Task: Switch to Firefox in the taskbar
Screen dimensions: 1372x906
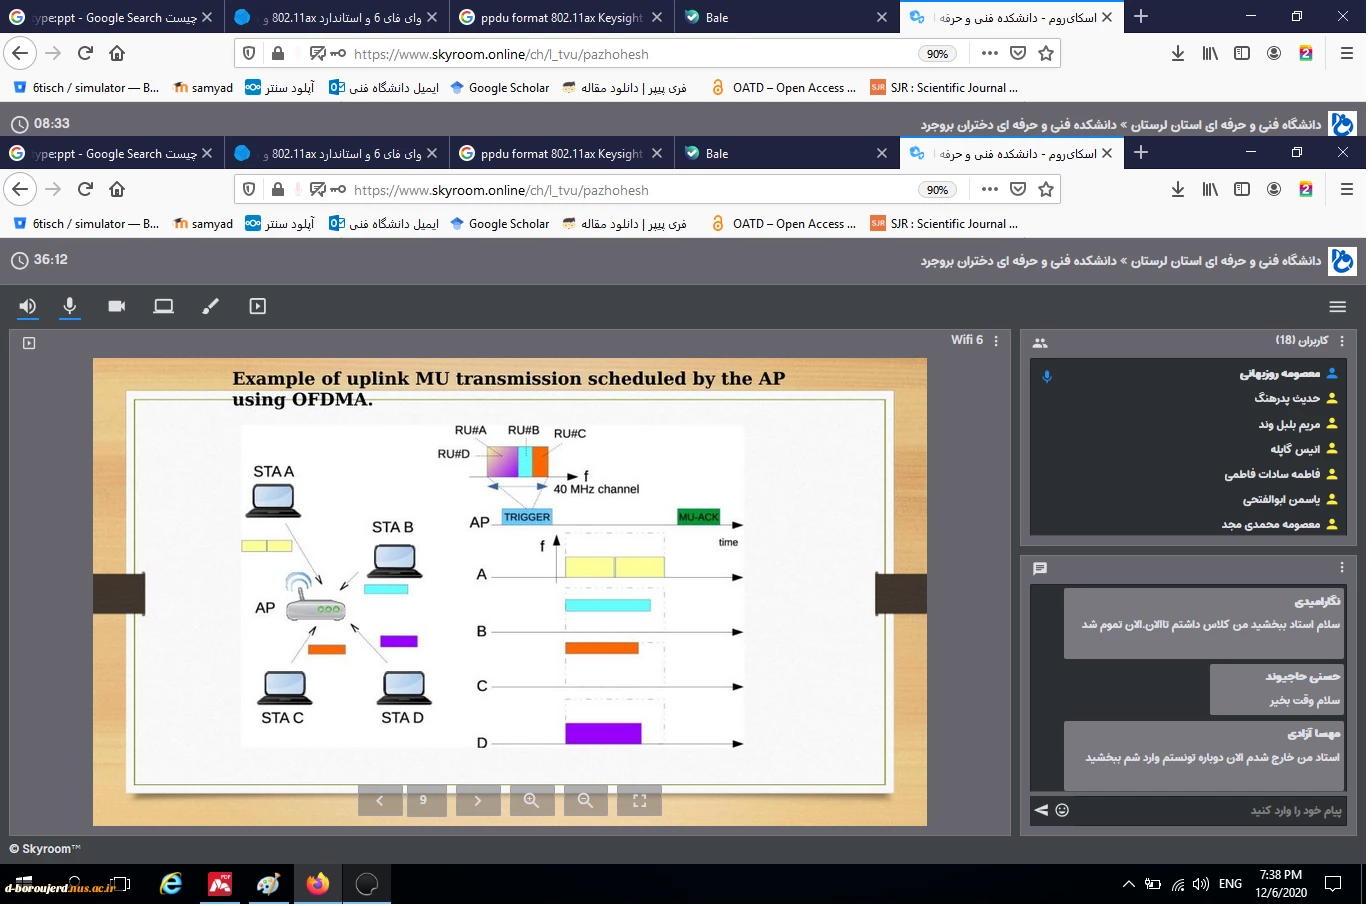Action: [318, 885]
